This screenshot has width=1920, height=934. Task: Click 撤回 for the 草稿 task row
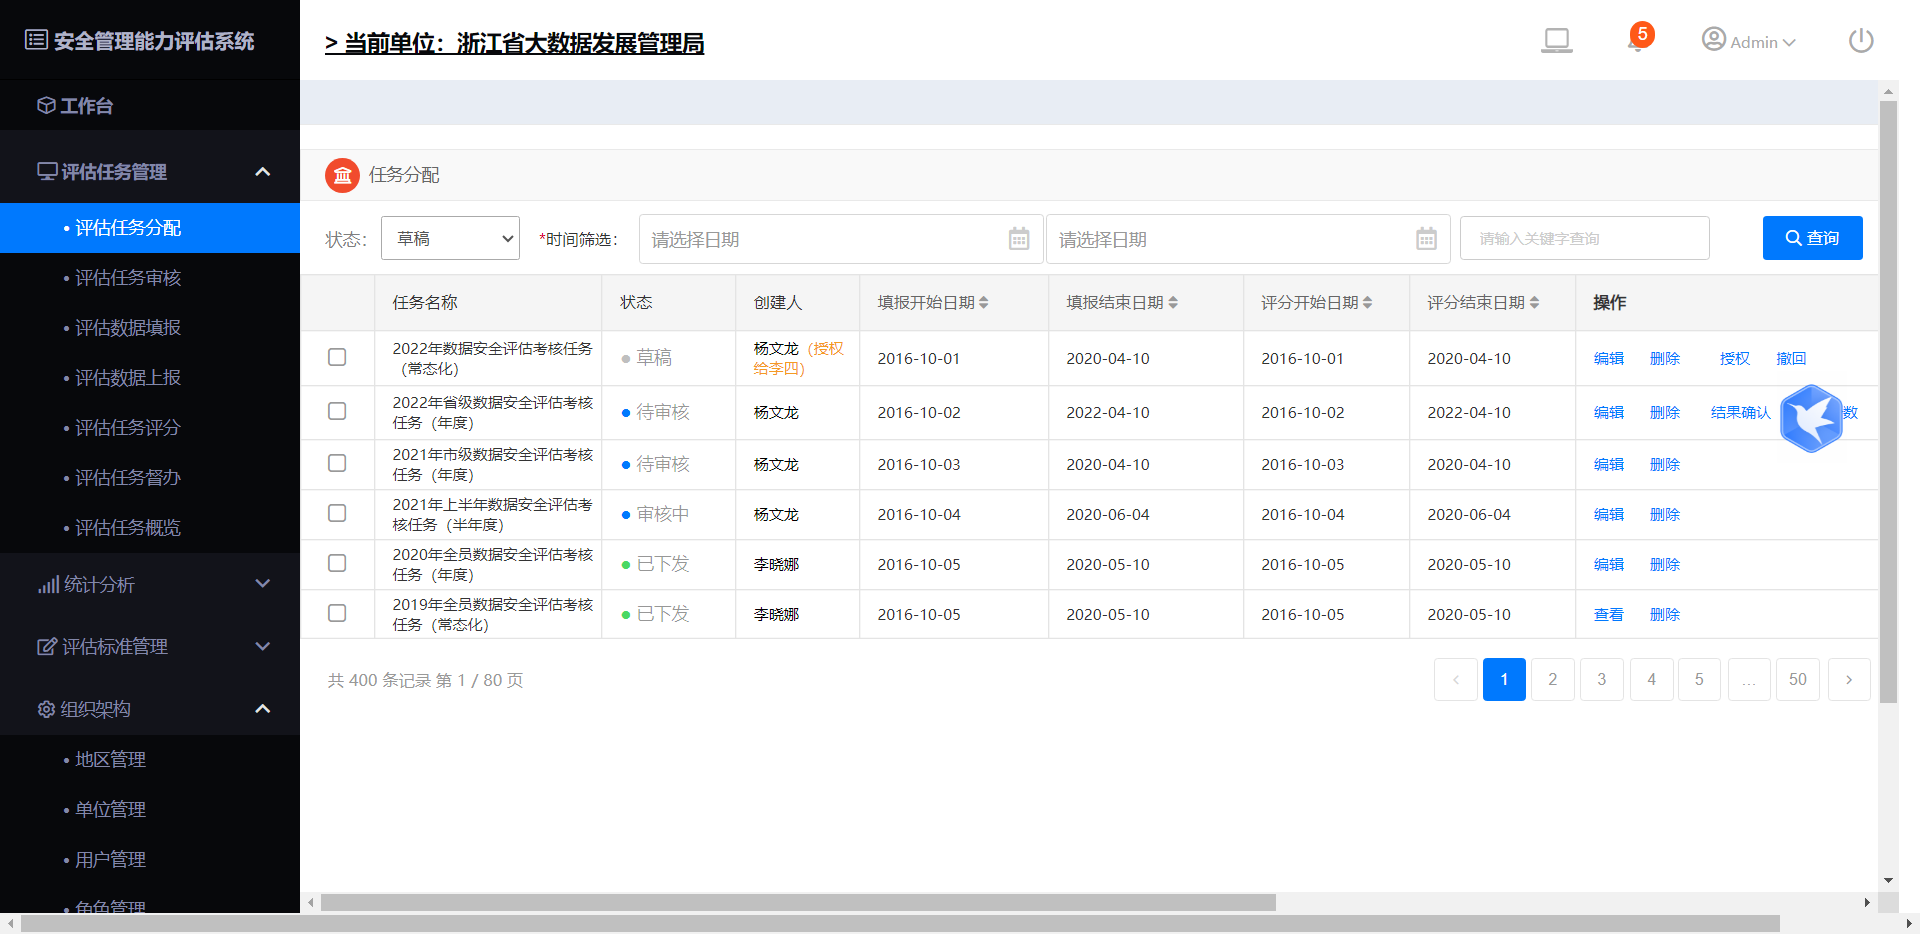(1791, 358)
